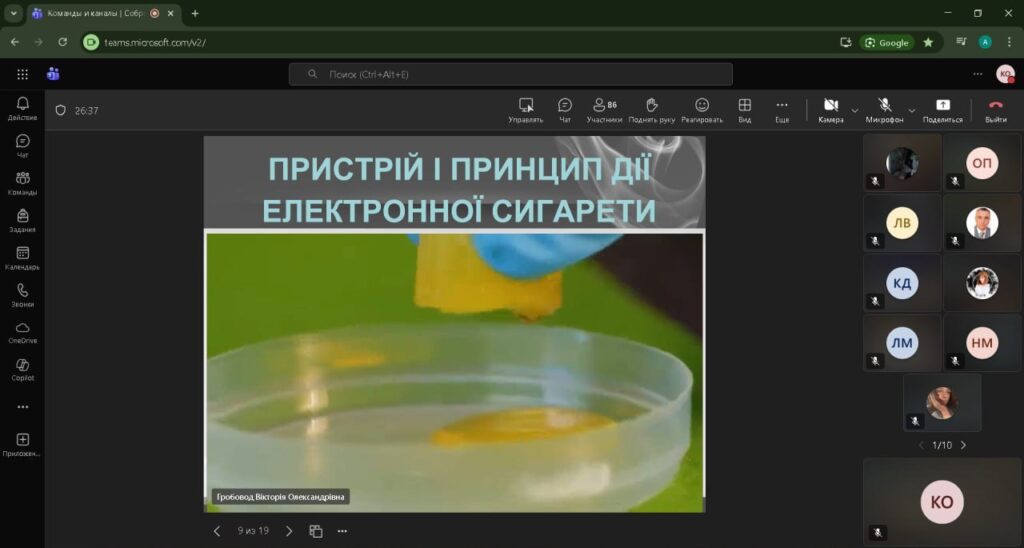The image size is (1024, 548).
Task: Toggle the Микрофон mute state
Action: click(x=884, y=109)
